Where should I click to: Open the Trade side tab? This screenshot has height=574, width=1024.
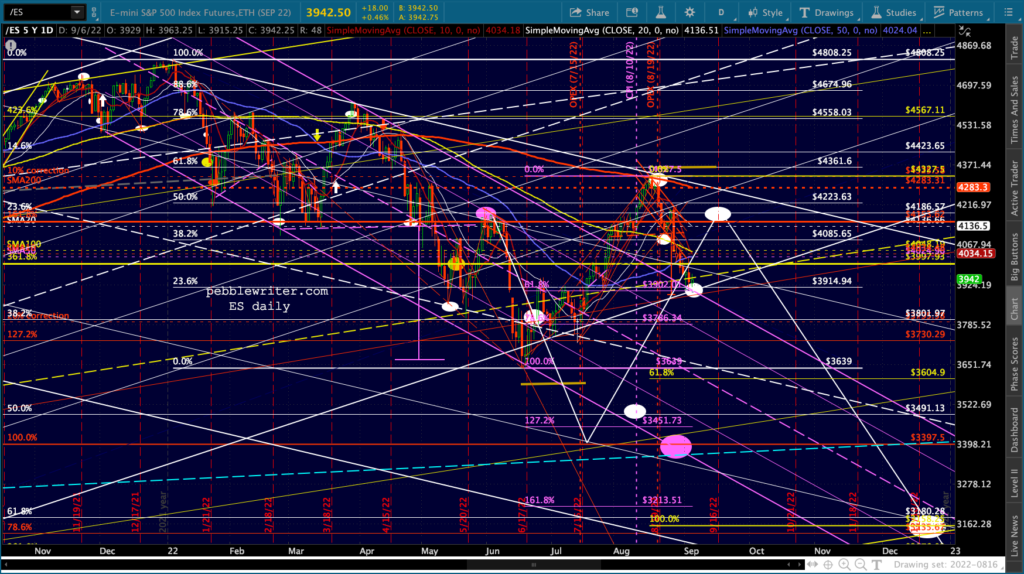coord(1014,48)
